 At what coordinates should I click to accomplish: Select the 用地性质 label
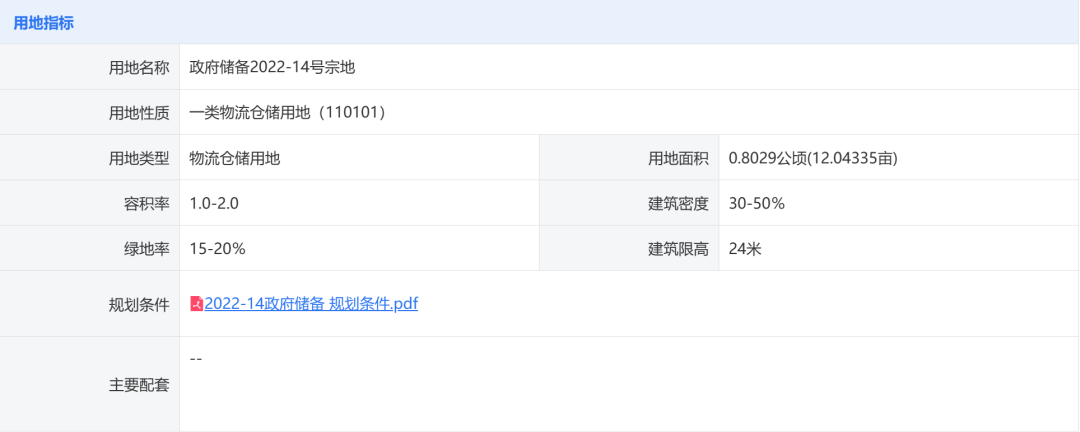pyautogui.click(x=138, y=113)
